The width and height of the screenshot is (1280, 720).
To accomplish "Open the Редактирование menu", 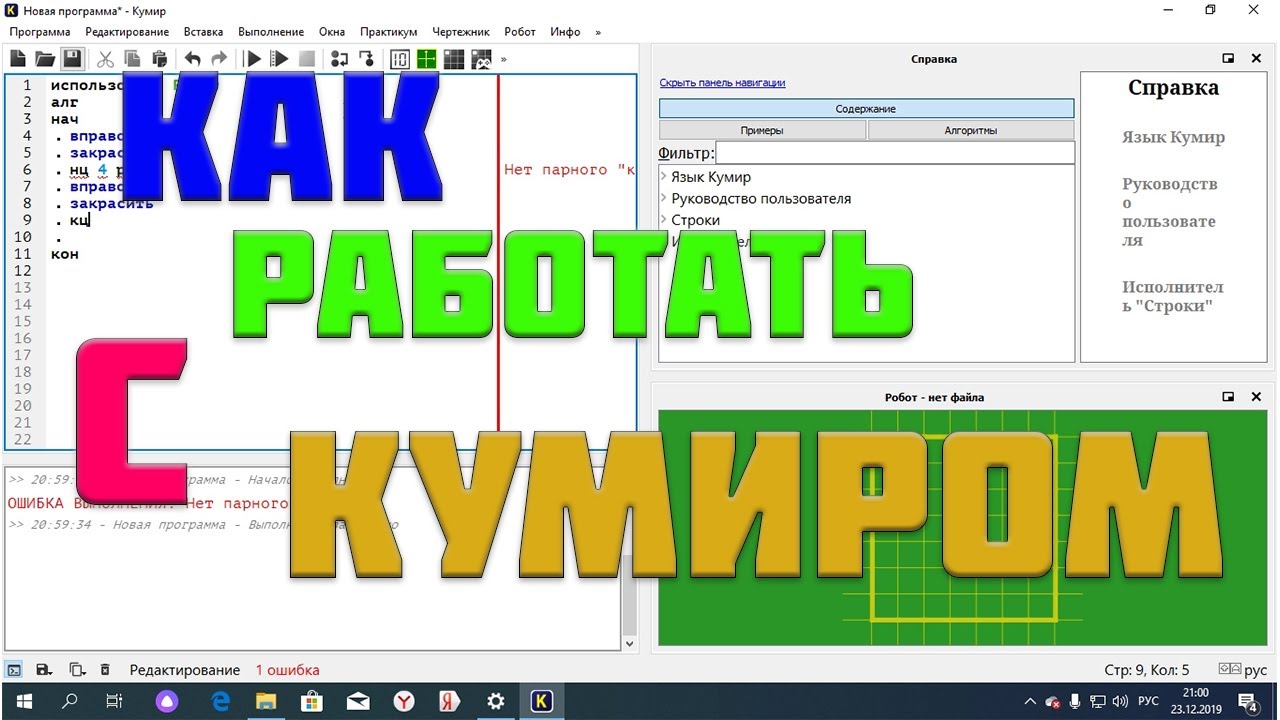I will pyautogui.click(x=127, y=32).
